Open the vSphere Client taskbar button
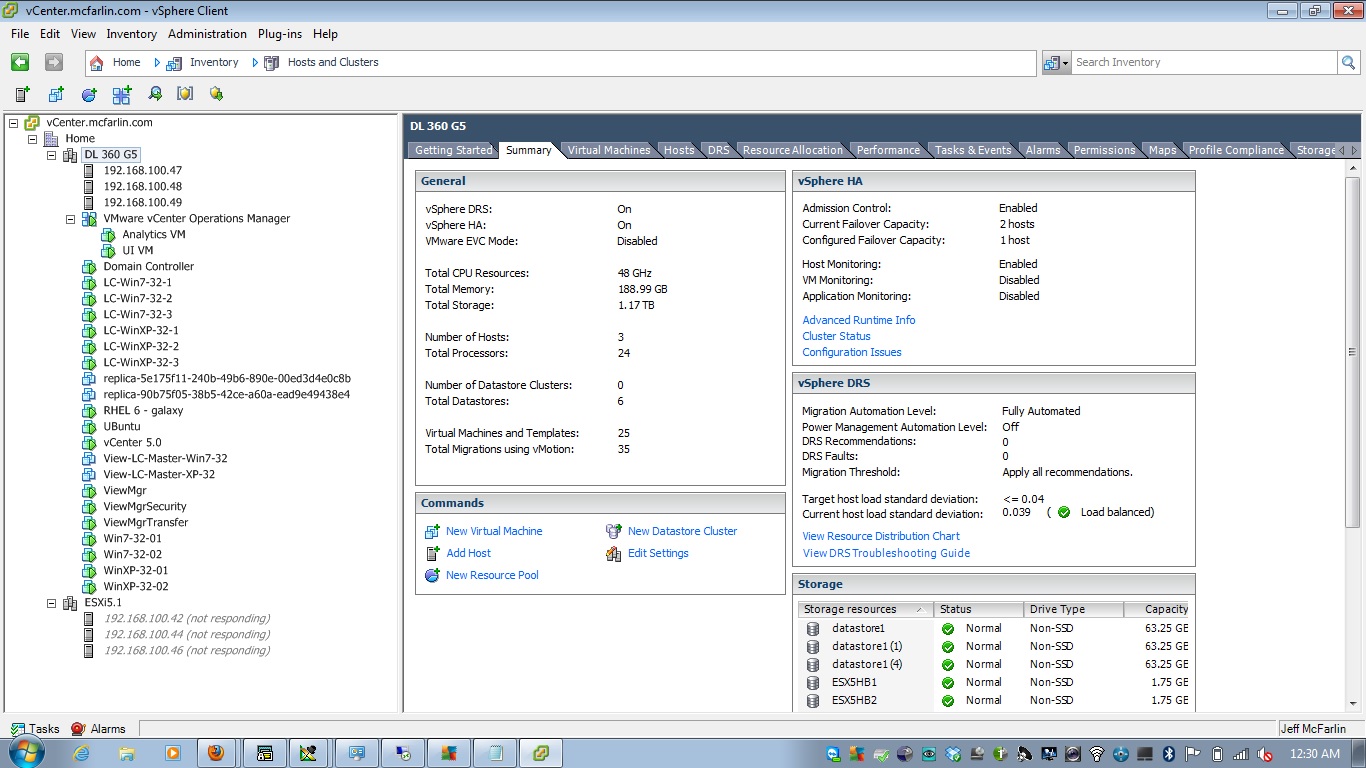The width and height of the screenshot is (1366, 768). 541,753
